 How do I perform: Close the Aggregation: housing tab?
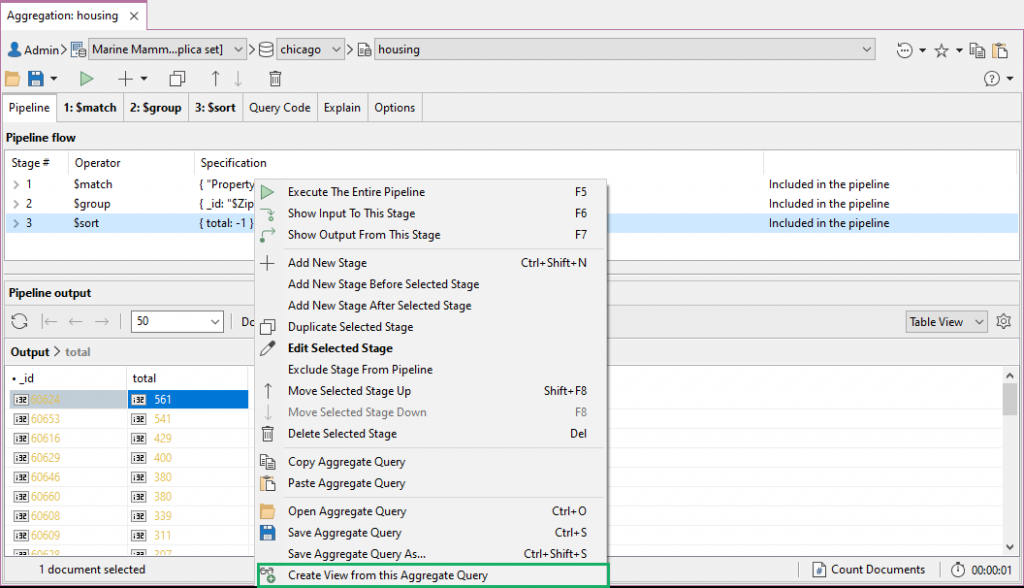click(x=134, y=16)
